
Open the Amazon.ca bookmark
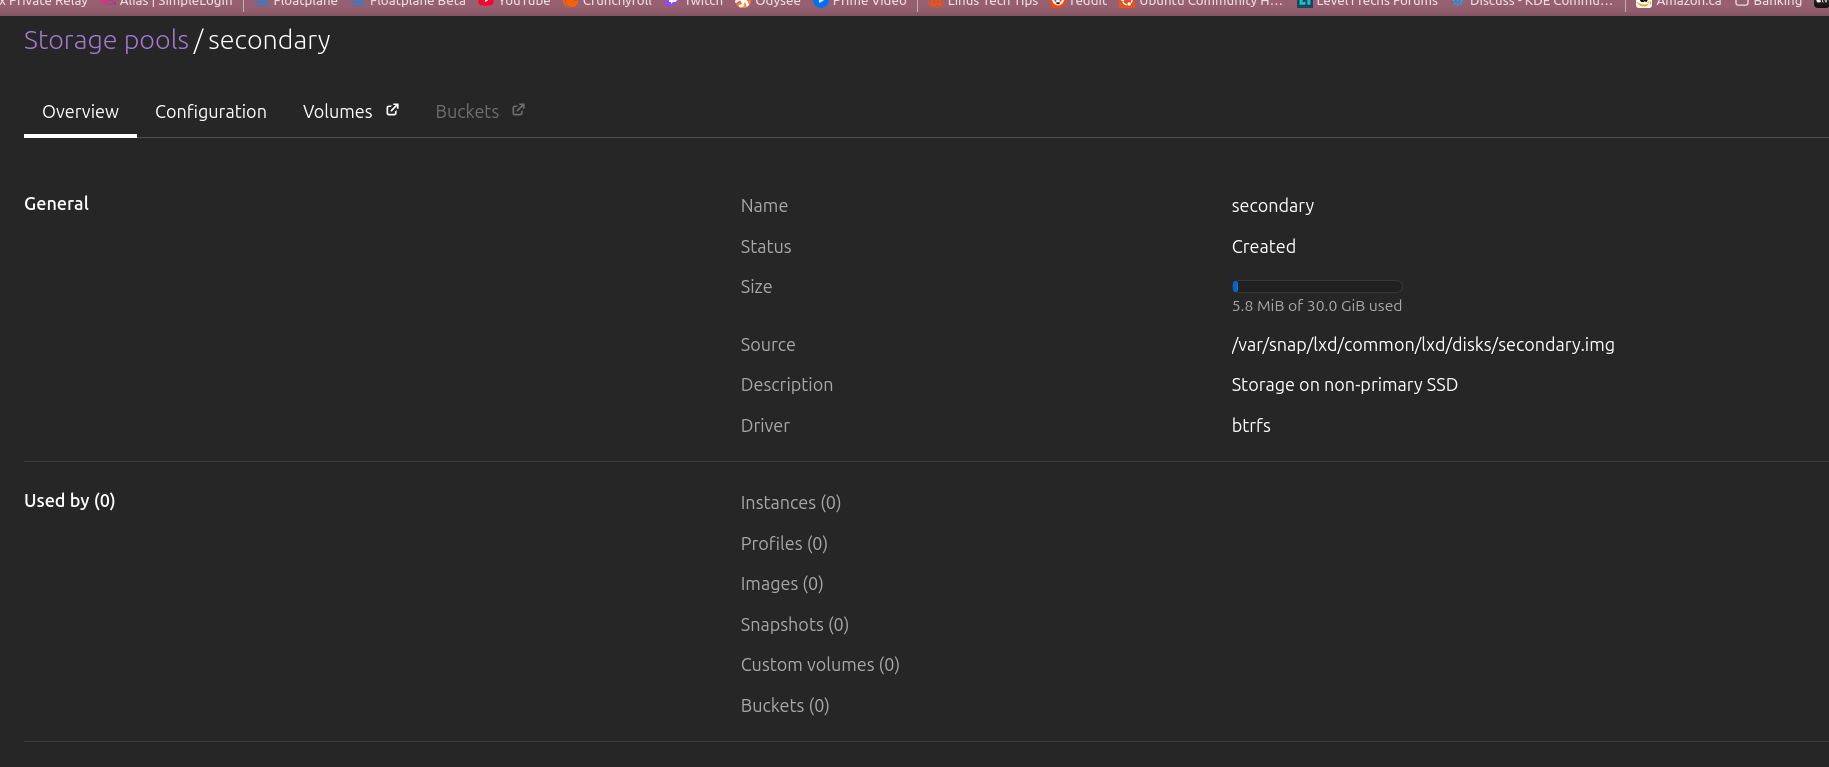[1679, 3]
